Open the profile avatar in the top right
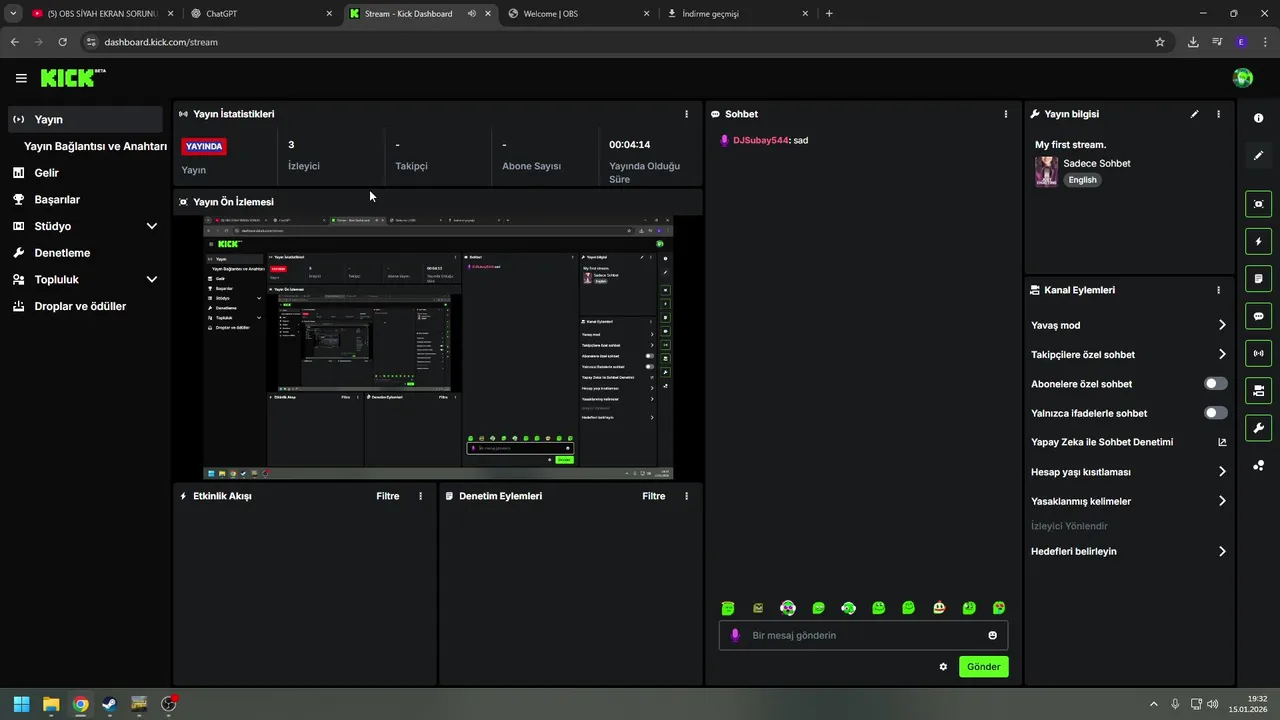Viewport: 1280px width, 720px height. tap(1243, 78)
